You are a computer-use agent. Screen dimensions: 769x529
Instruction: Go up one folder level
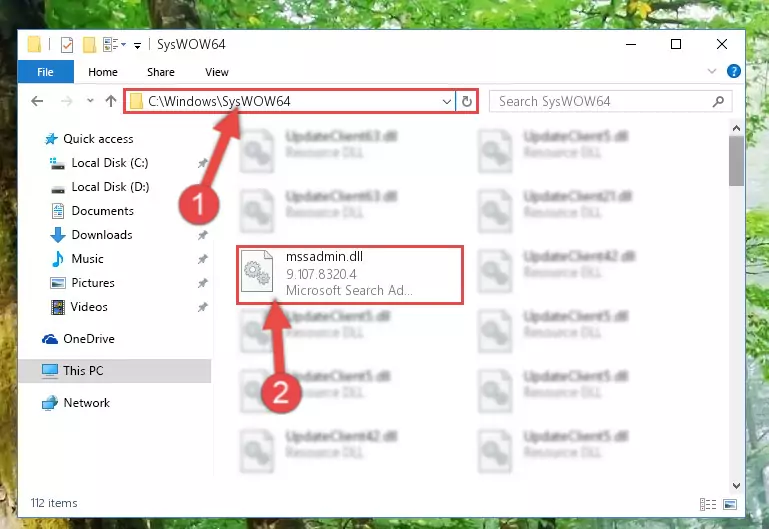(111, 101)
